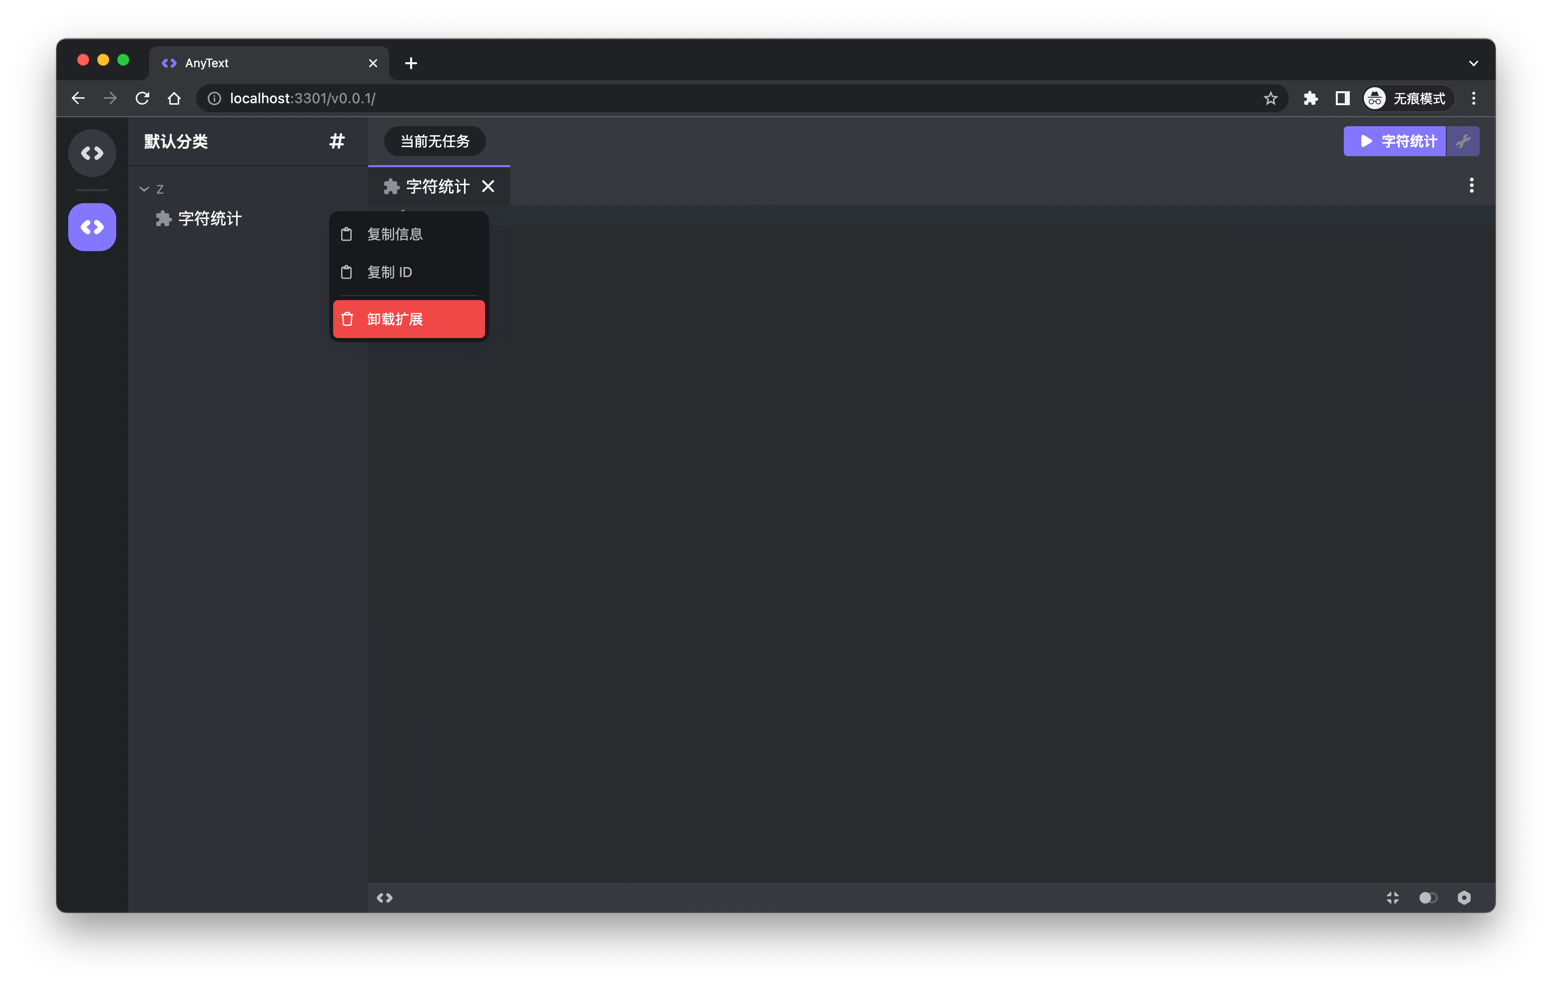Select the purple active workspace icon

92,227
